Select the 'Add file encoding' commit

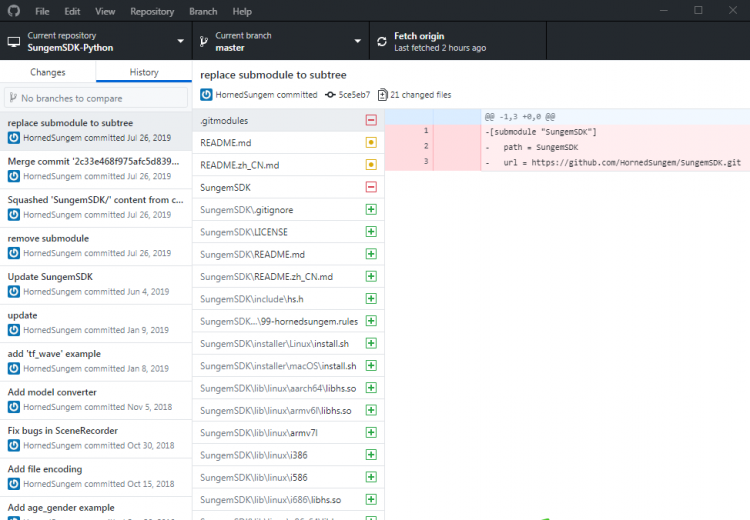96,477
